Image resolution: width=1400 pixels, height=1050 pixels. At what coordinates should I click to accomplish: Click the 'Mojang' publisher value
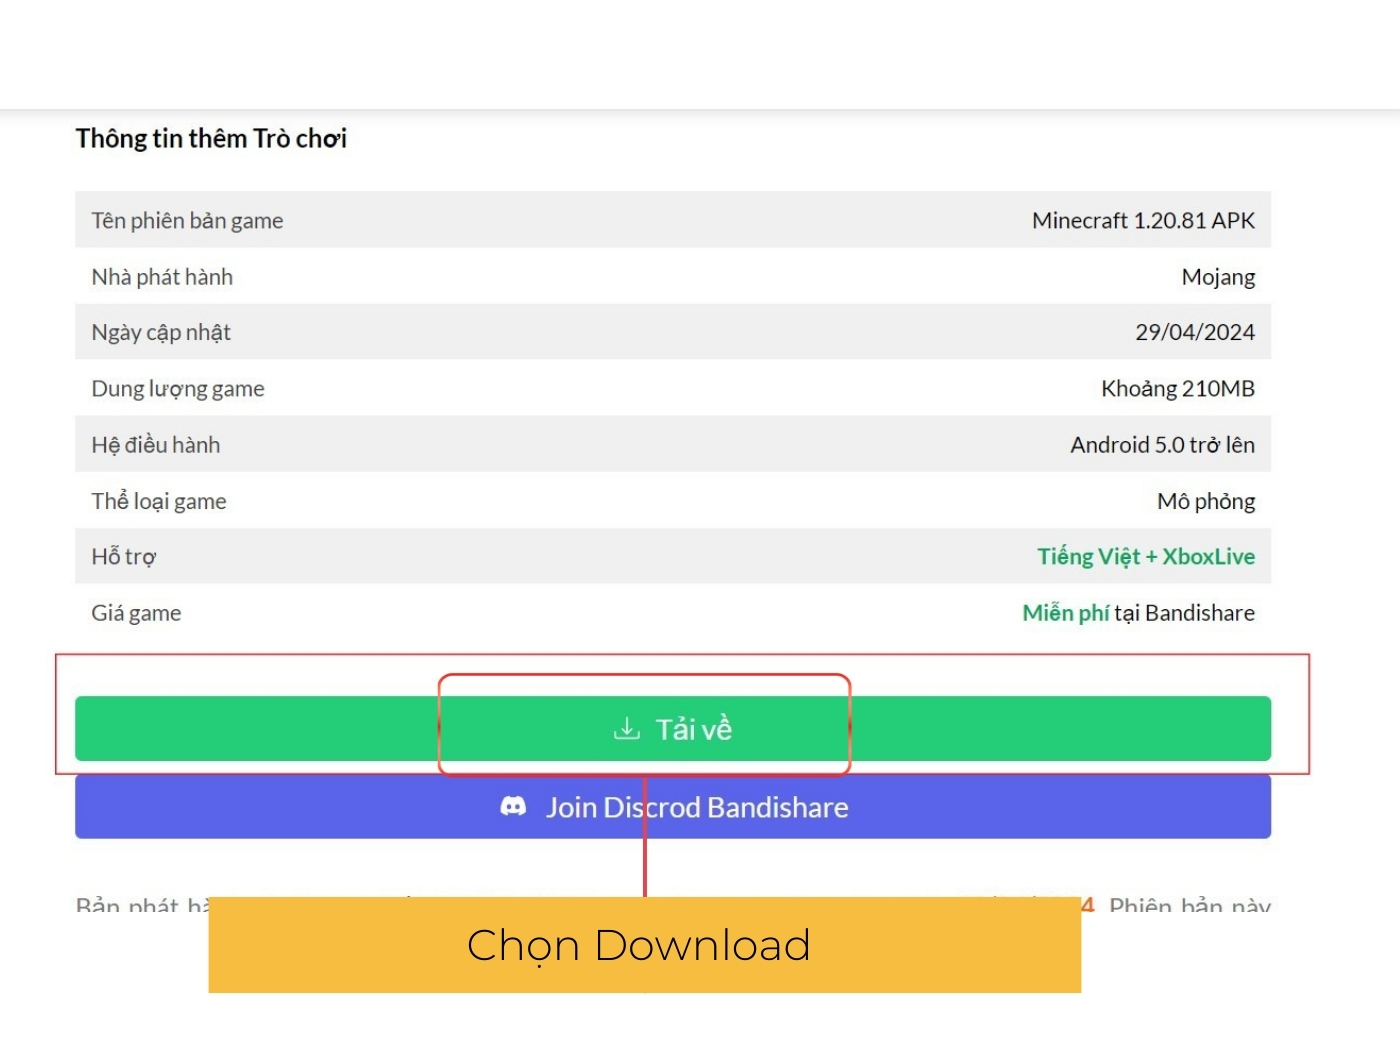pyautogui.click(x=1218, y=278)
